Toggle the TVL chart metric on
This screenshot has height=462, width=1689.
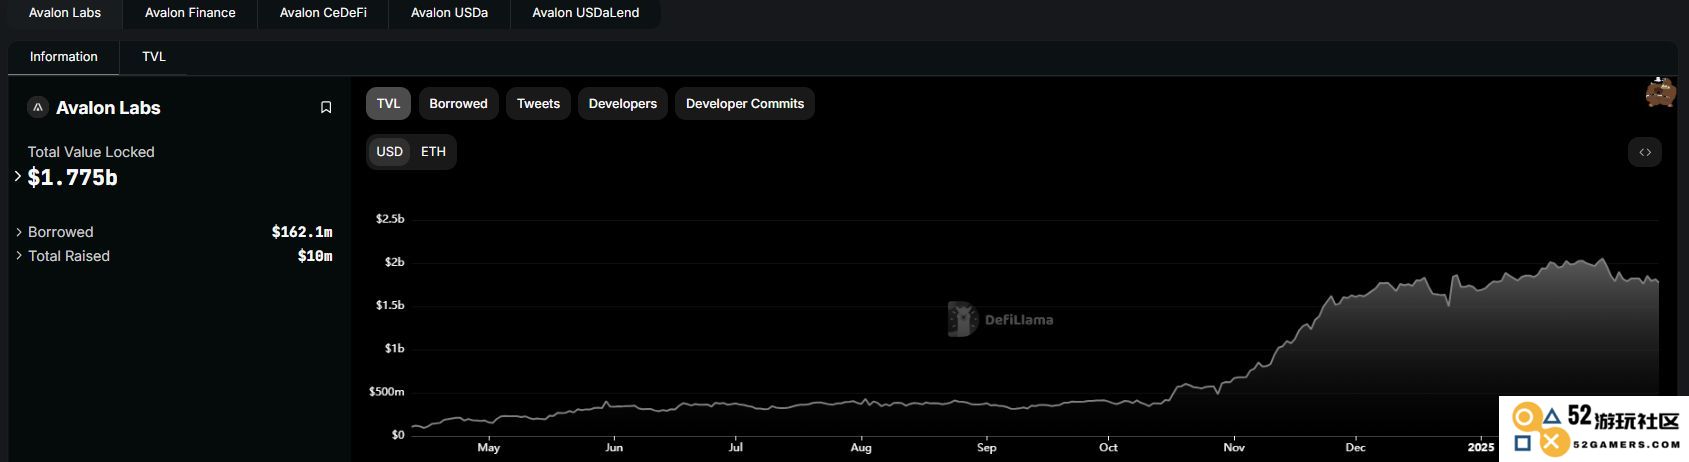click(x=388, y=103)
